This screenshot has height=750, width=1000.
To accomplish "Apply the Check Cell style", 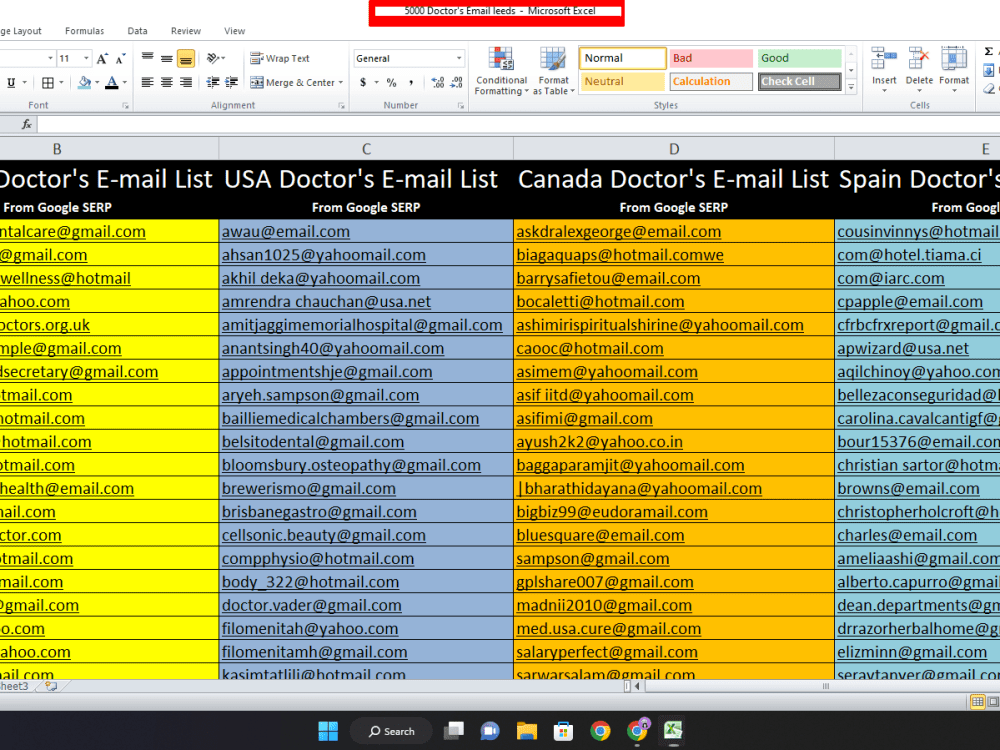I will (x=800, y=82).
